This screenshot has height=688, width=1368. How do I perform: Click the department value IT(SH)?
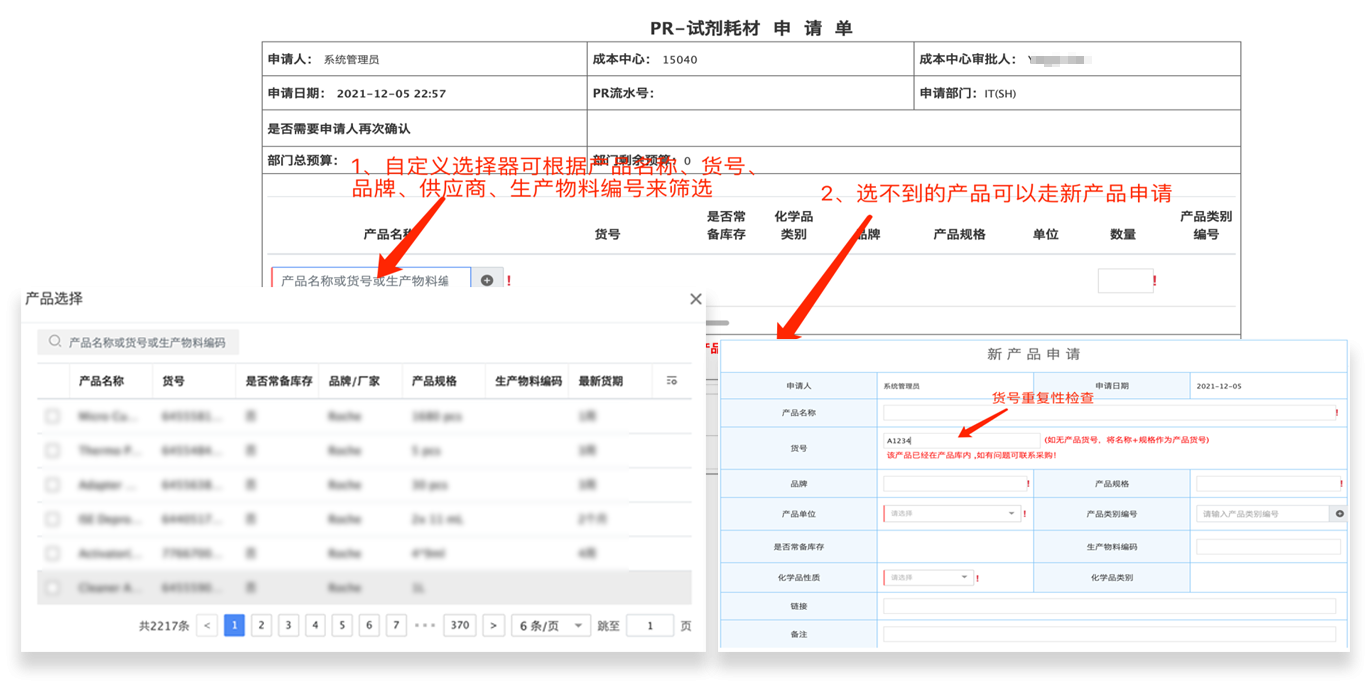click(x=1000, y=94)
